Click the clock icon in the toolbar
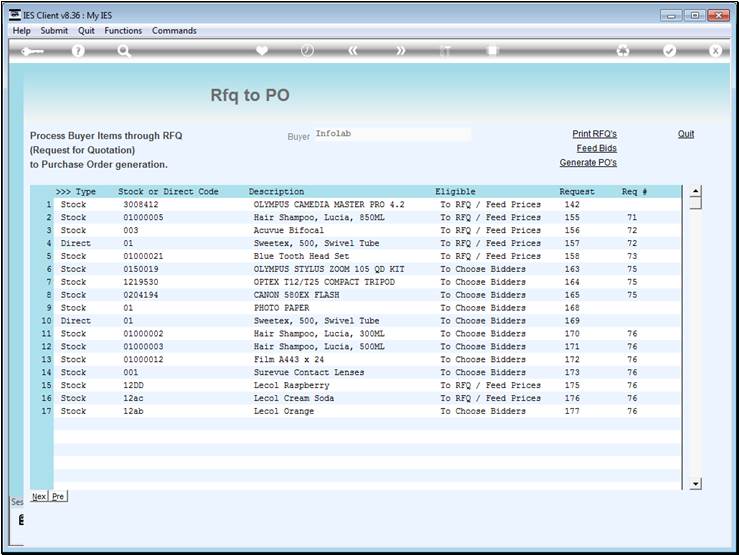The width and height of the screenshot is (739, 555). coord(307,50)
